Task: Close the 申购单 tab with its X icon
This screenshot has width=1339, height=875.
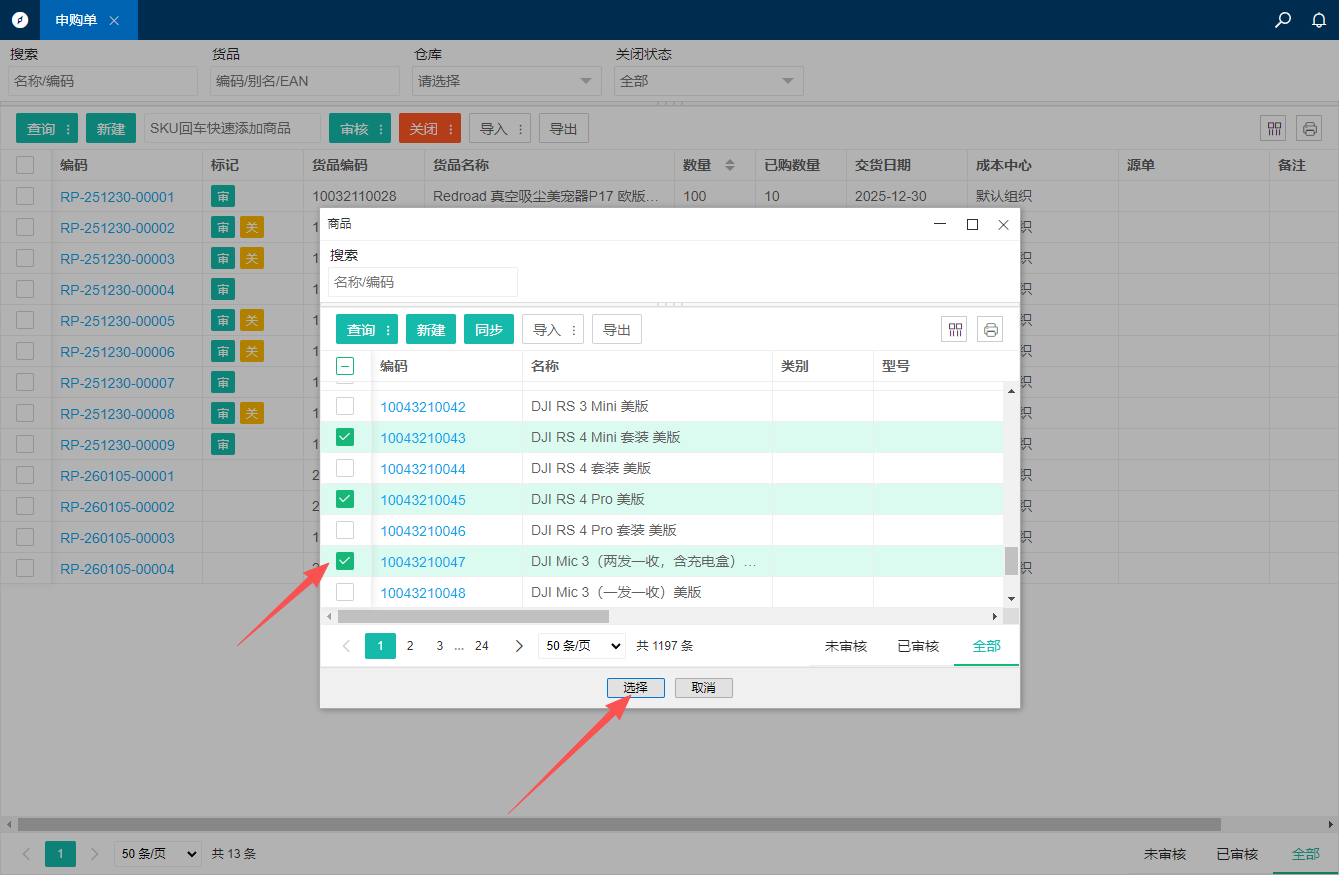Action: pyautogui.click(x=114, y=21)
